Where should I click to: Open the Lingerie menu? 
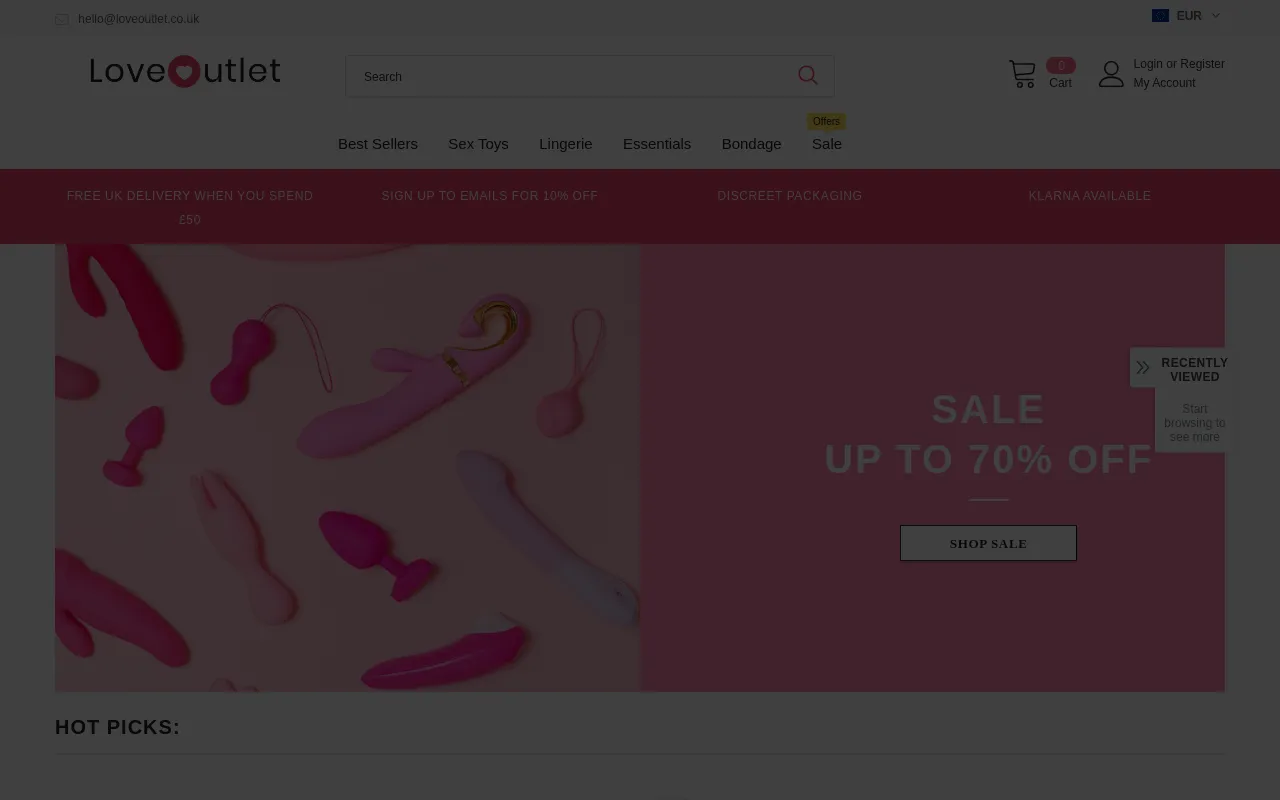(x=566, y=144)
